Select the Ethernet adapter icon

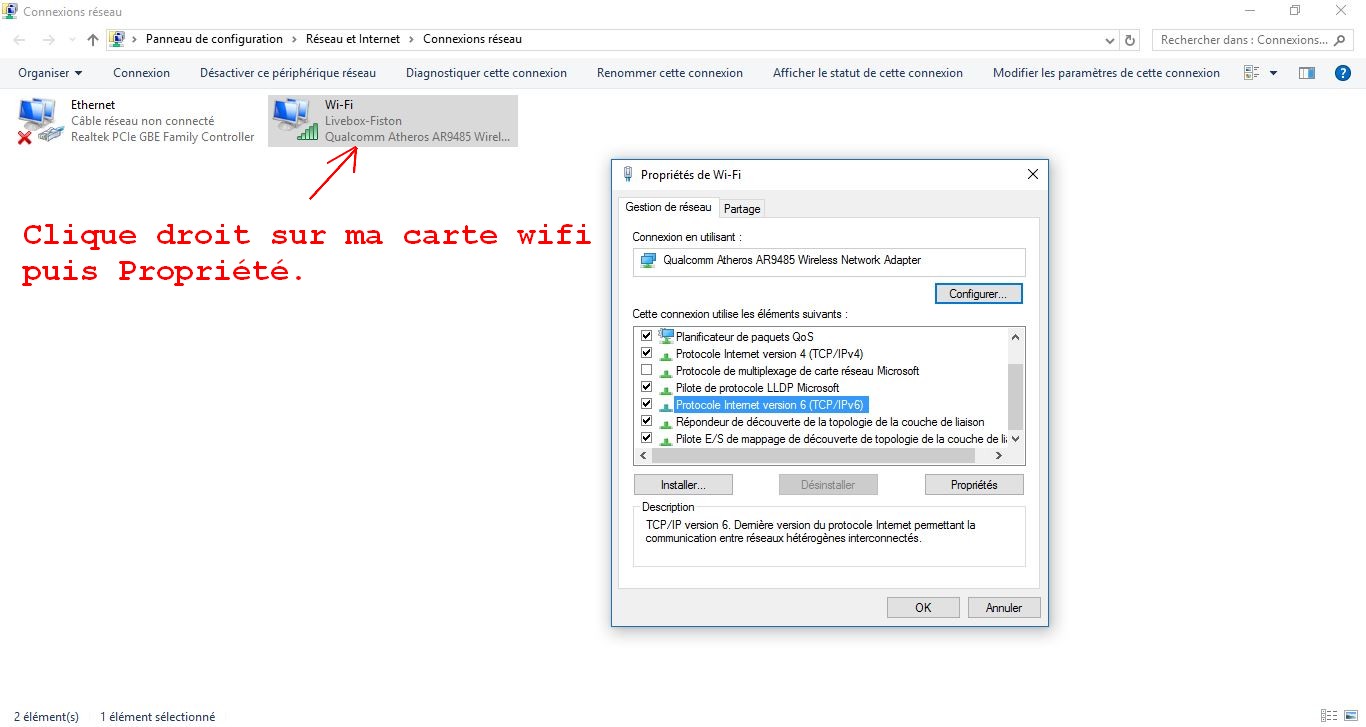(x=41, y=121)
